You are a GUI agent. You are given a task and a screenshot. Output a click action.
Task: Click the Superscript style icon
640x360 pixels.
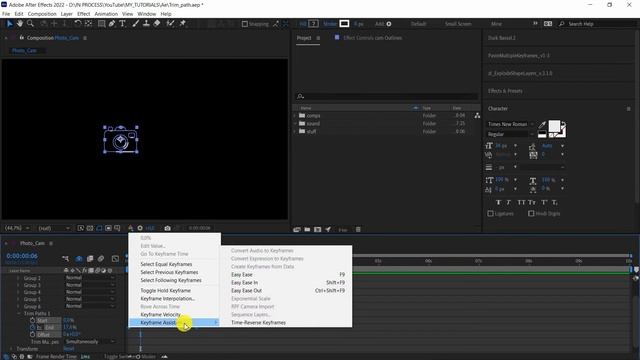pyautogui.click(x=544, y=202)
